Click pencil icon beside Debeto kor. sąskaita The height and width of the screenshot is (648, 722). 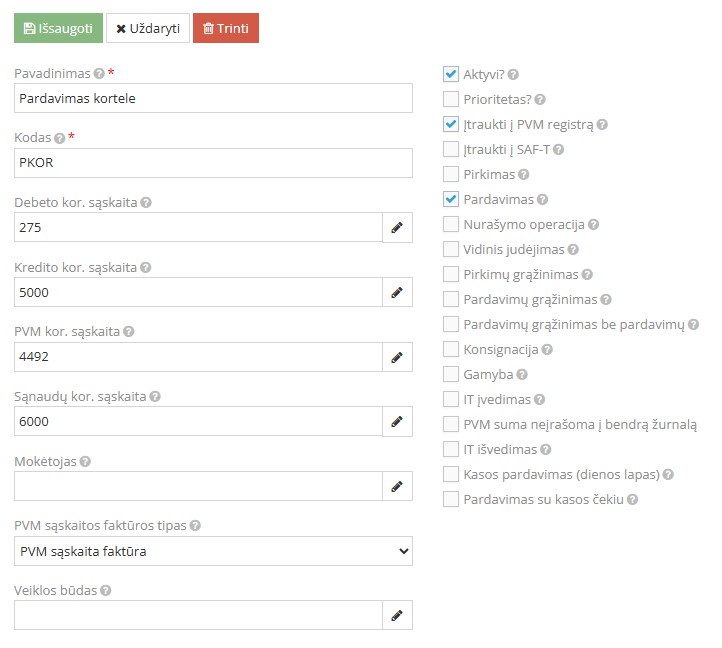(x=397, y=228)
